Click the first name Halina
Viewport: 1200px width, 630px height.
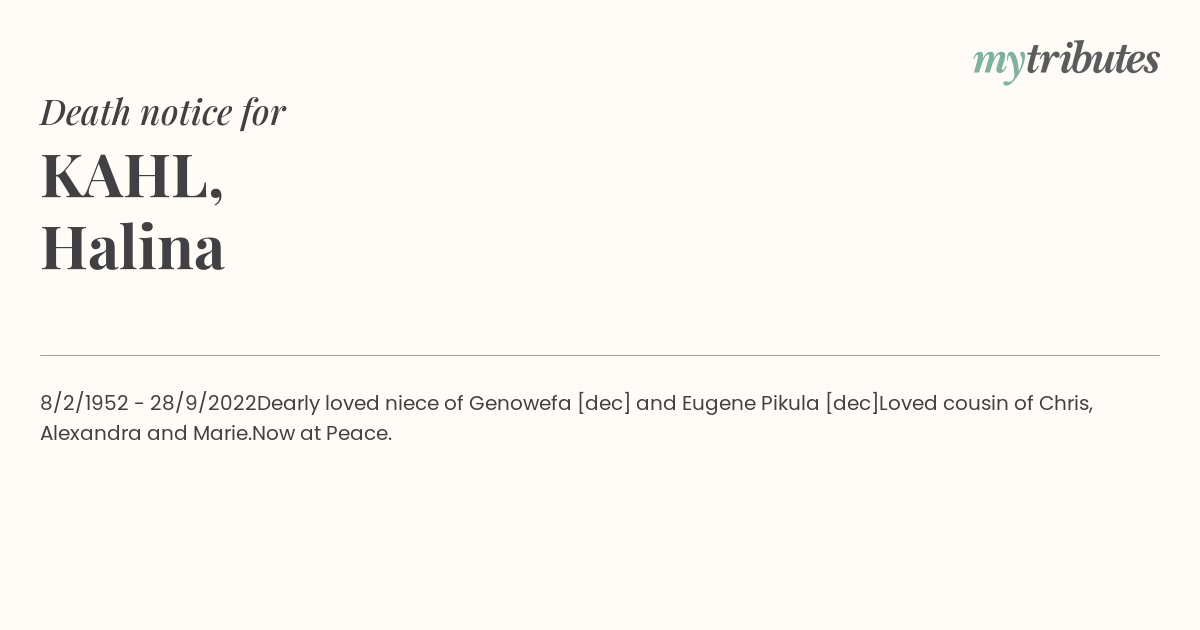[x=132, y=247]
